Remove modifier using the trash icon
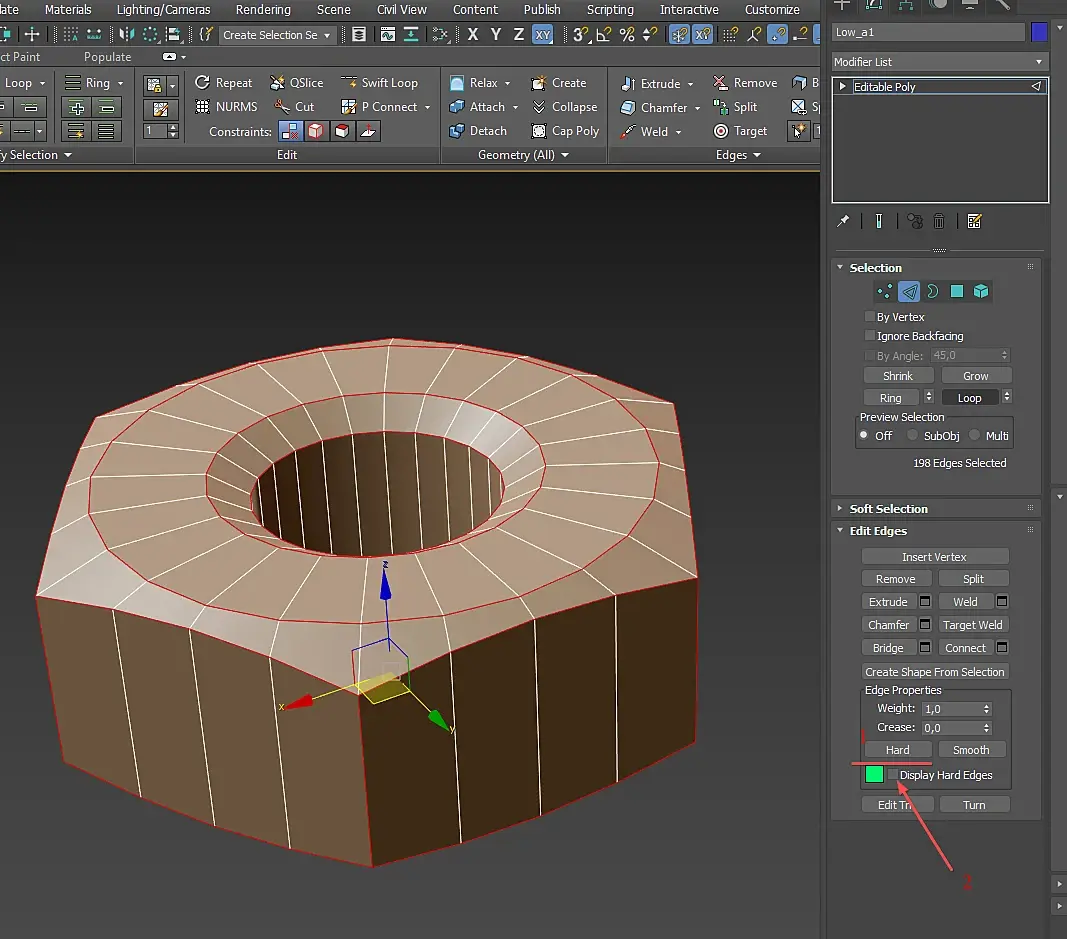The image size is (1067, 939). click(x=939, y=221)
